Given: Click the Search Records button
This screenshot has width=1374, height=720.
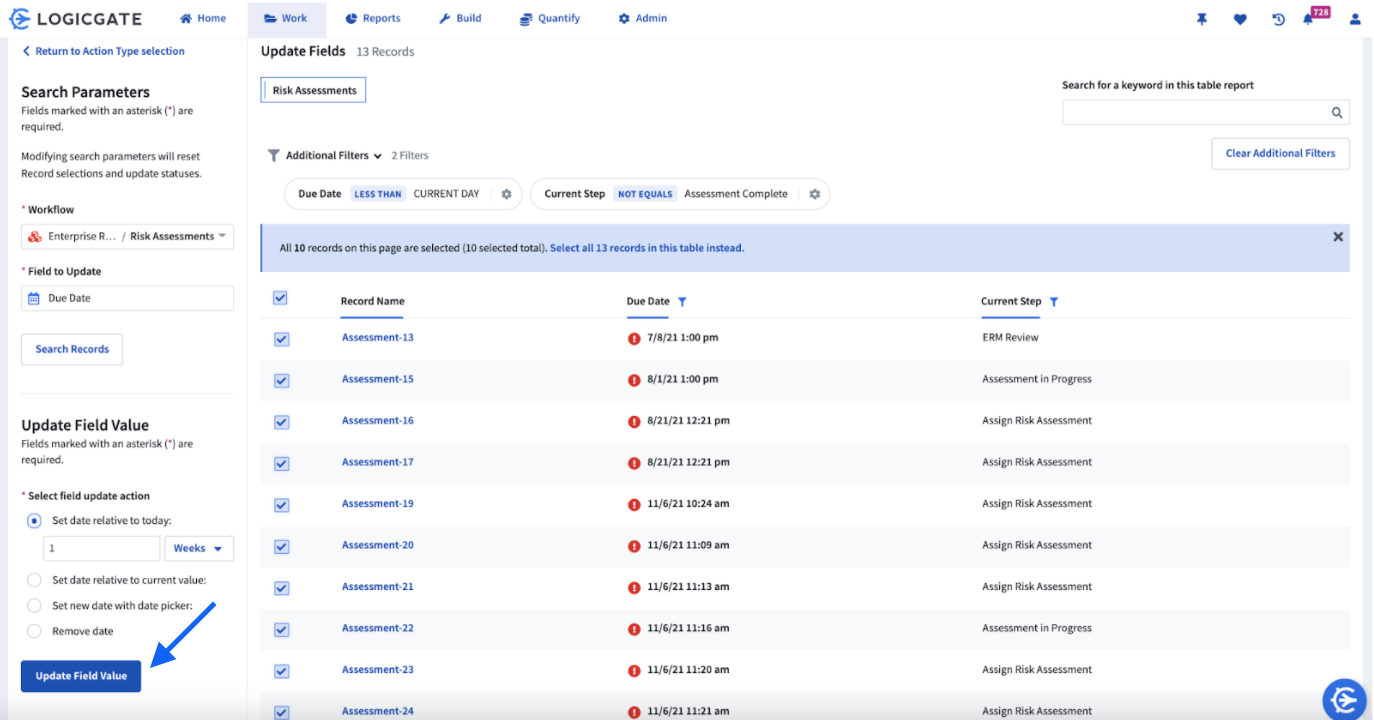Looking at the screenshot, I should point(72,349).
